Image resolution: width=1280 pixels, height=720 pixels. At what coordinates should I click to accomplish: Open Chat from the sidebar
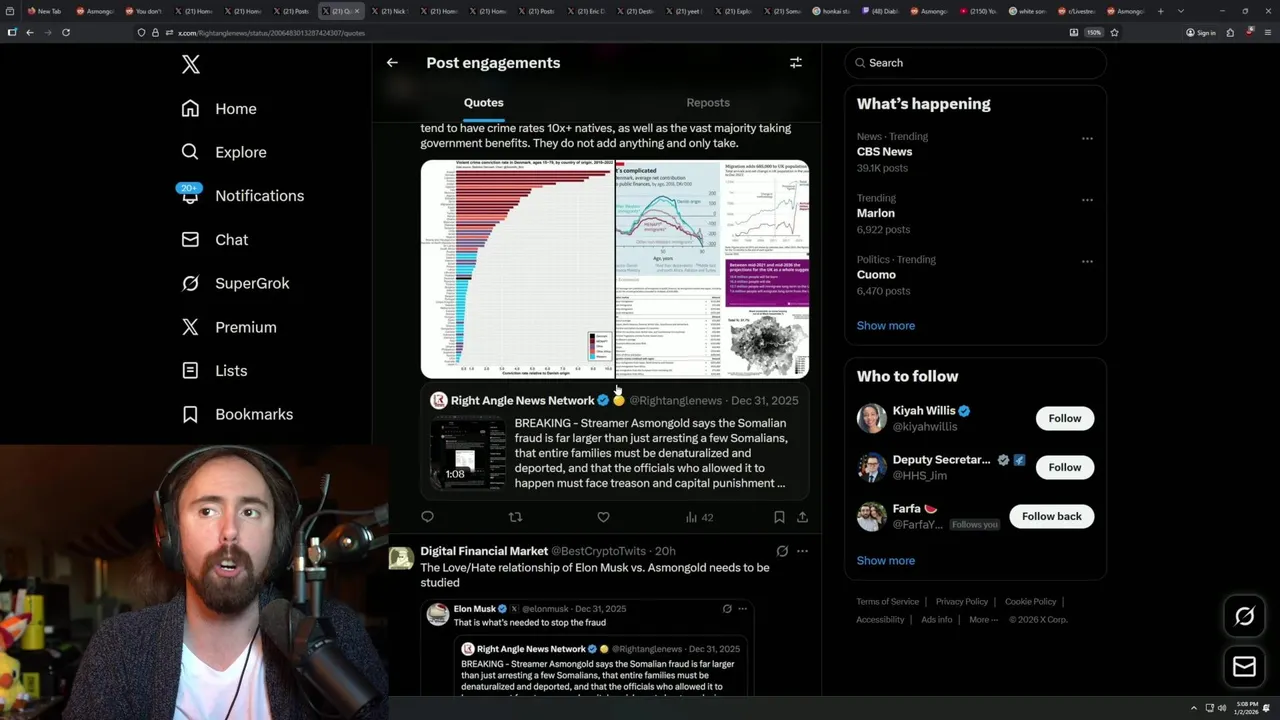point(214,240)
